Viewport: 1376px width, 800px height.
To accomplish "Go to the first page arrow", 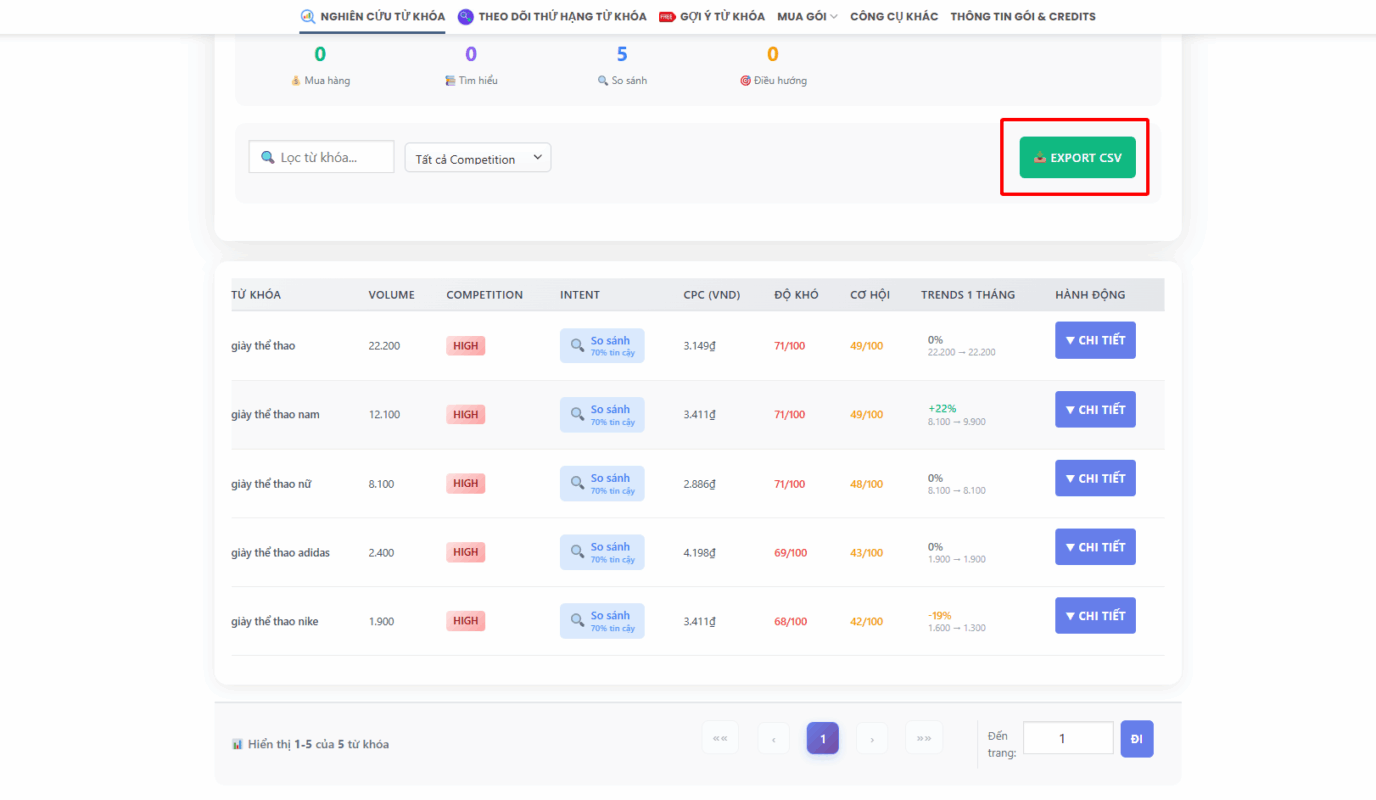I will [x=720, y=739].
